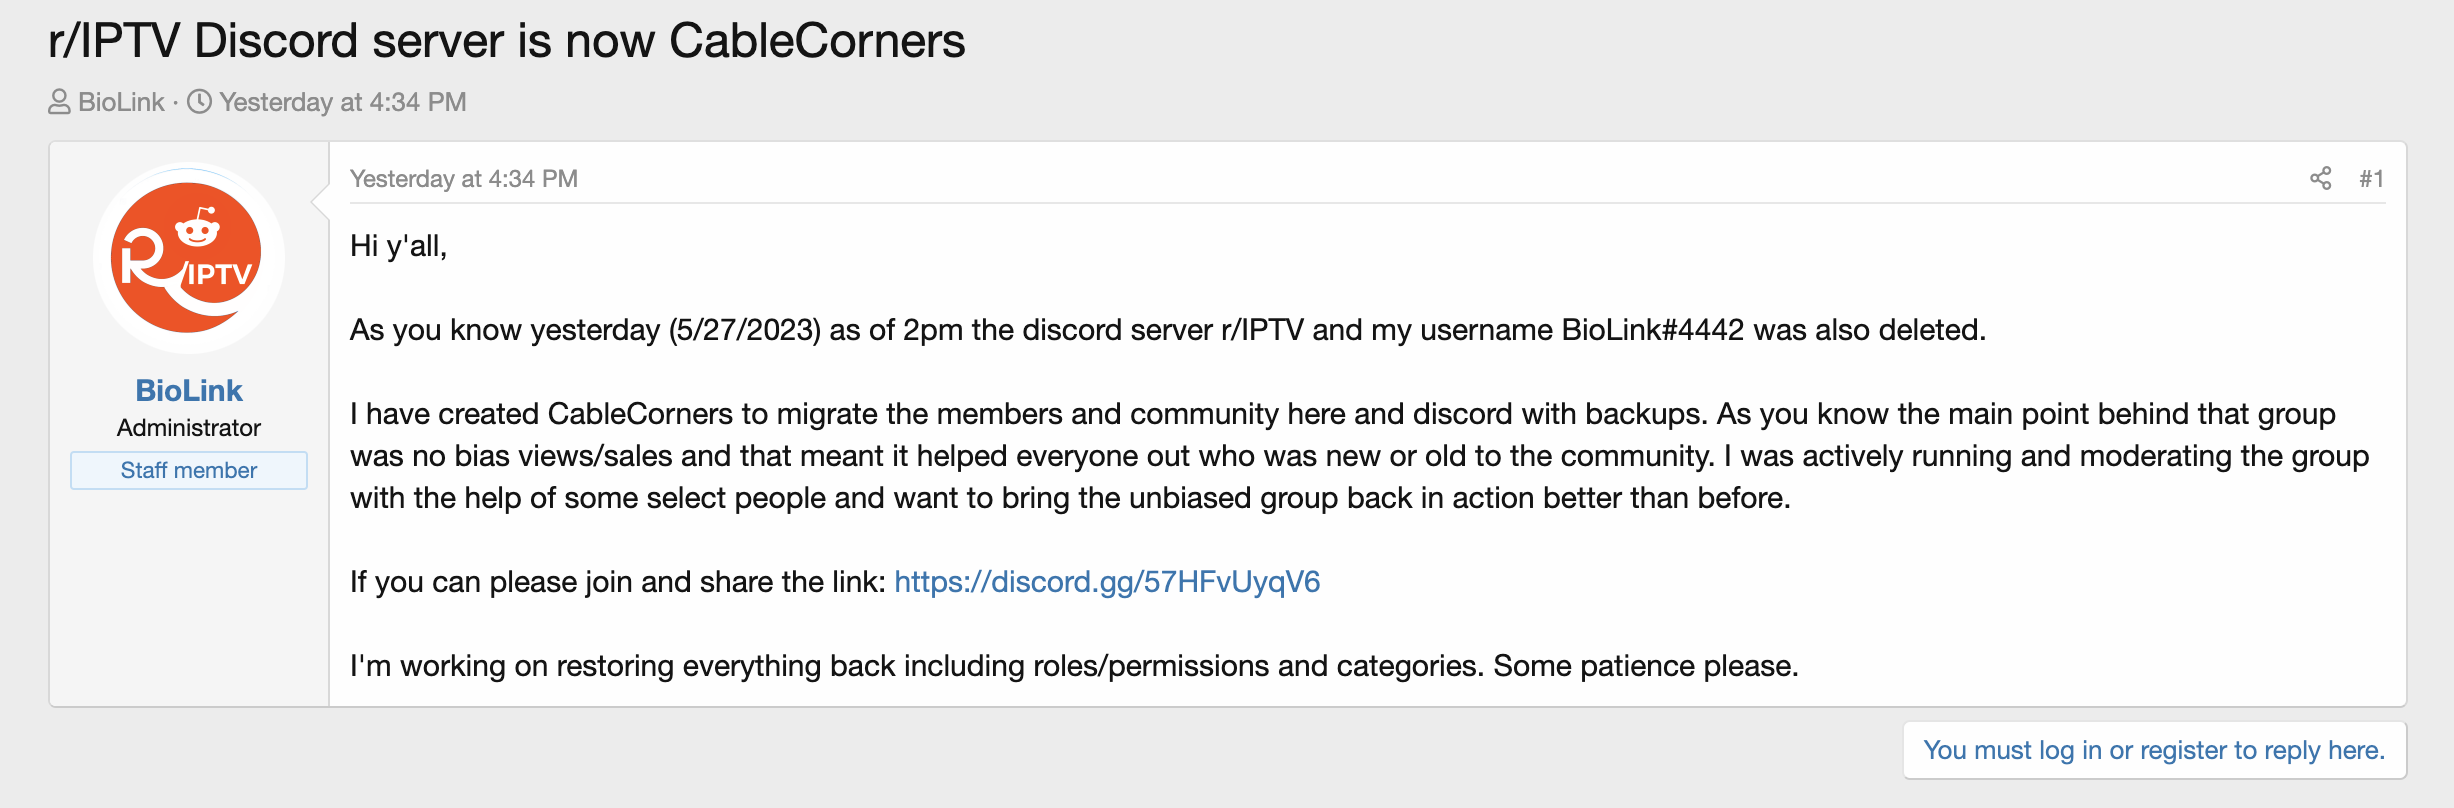Image resolution: width=2454 pixels, height=808 pixels.
Task: Click thread start date next to clock
Action: tap(343, 102)
